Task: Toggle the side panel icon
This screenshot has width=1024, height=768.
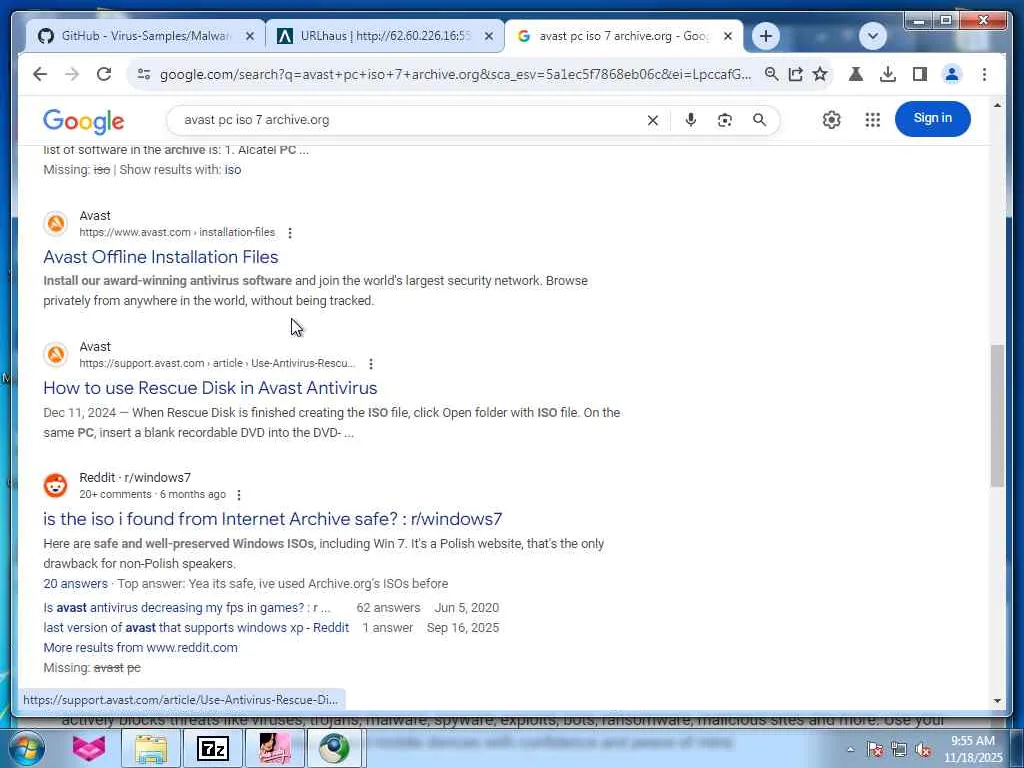Action: [x=920, y=74]
